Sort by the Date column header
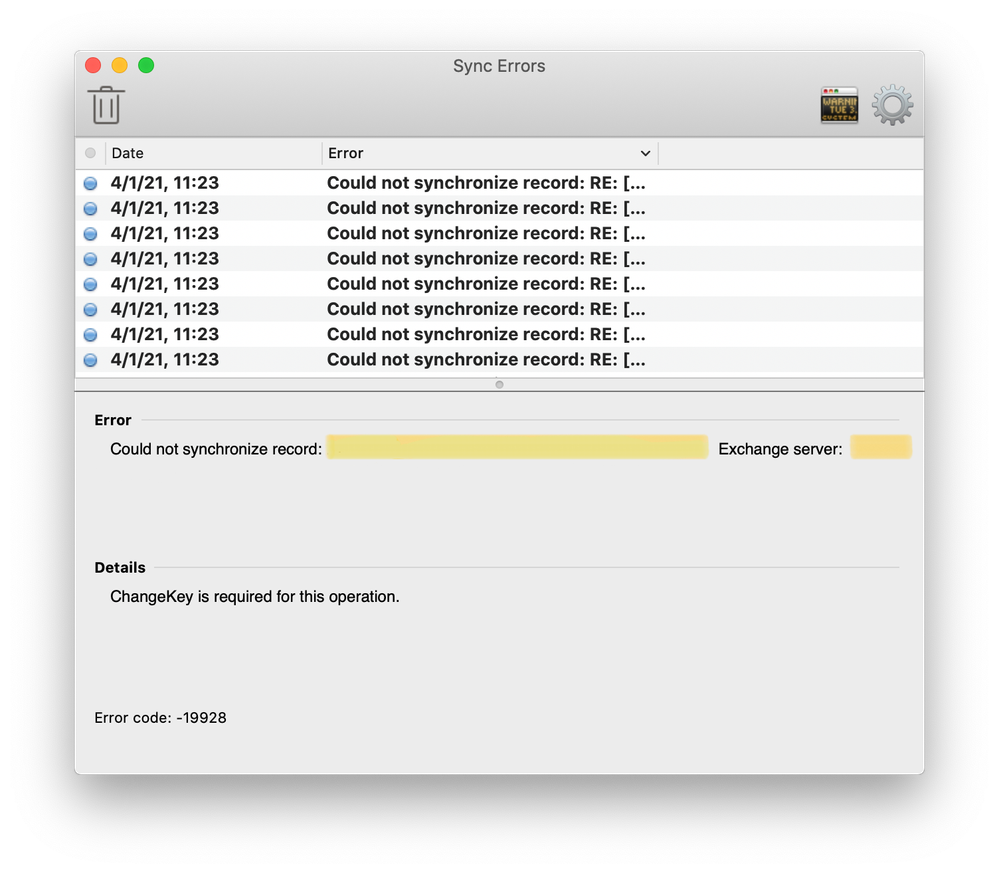 pos(213,153)
